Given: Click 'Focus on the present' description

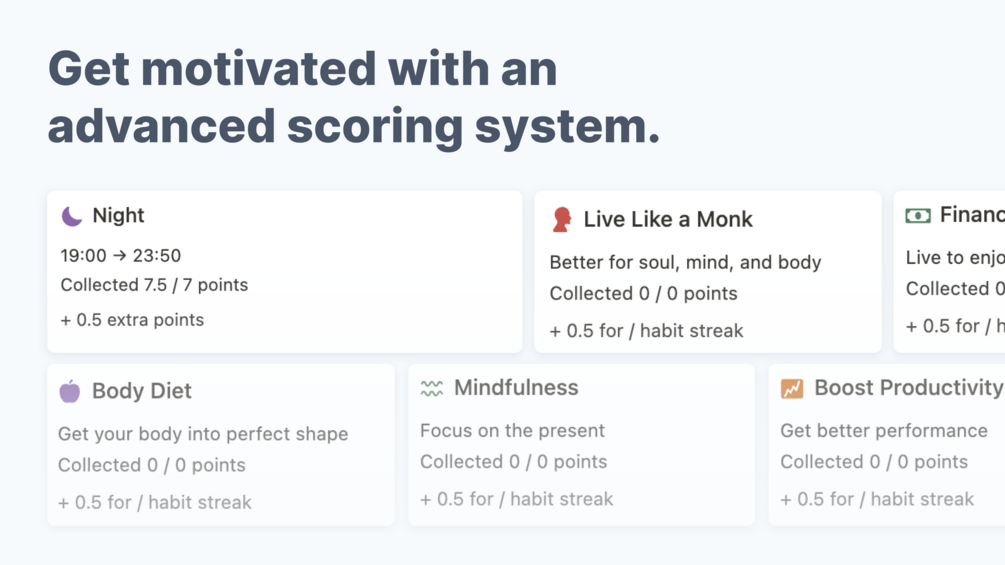Looking at the screenshot, I should click(x=512, y=430).
